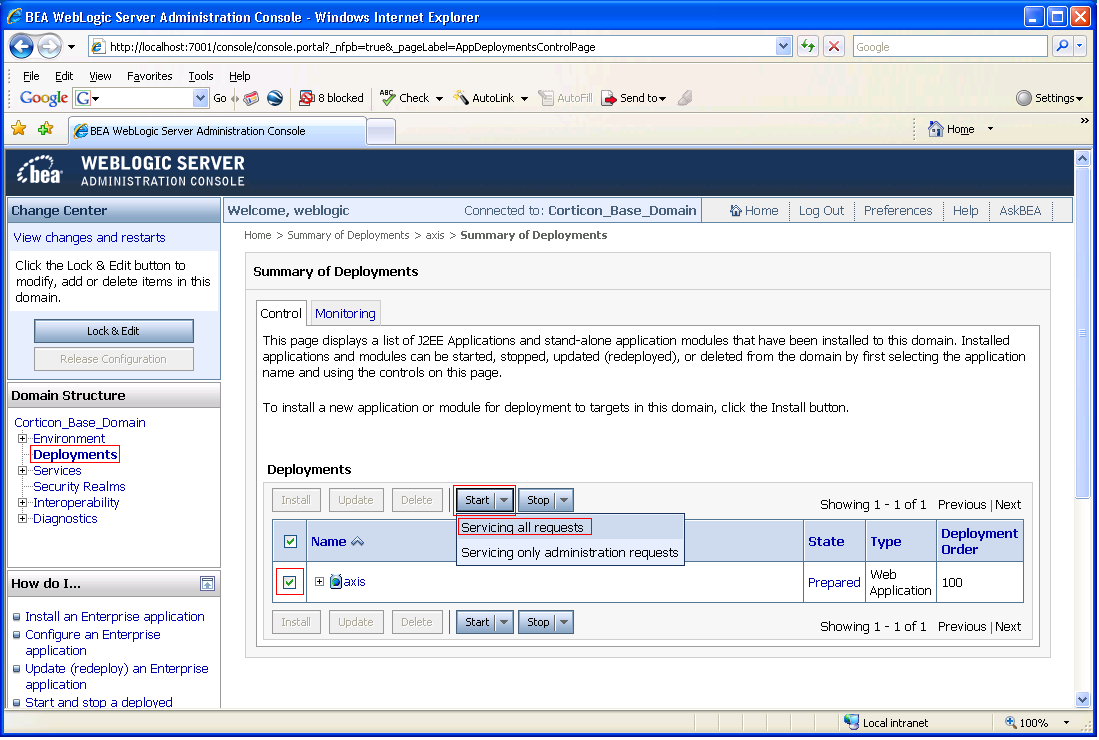Image resolution: width=1099 pixels, height=740 pixels.
Task: Click the Refresh page icon
Action: click(x=808, y=46)
